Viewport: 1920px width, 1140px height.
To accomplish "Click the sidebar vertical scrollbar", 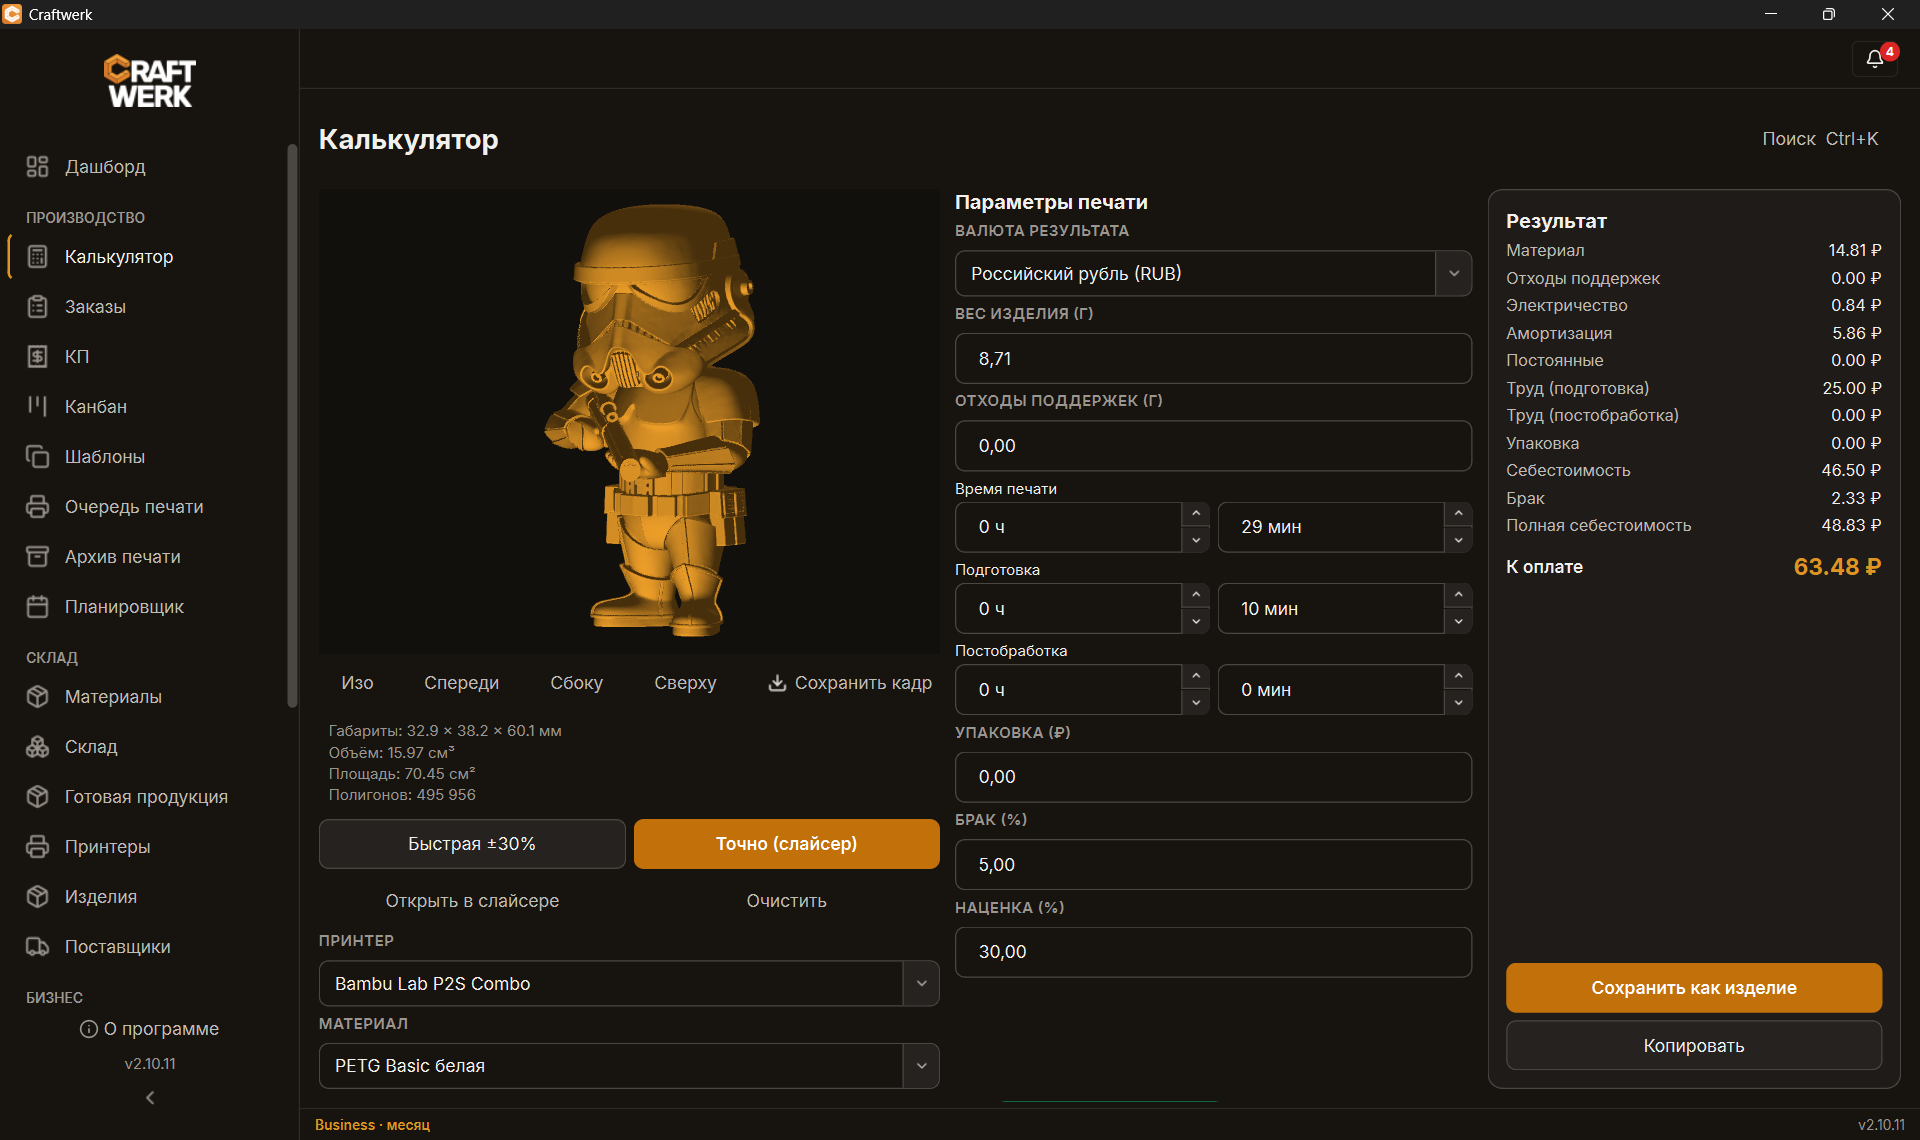I will click(x=292, y=425).
